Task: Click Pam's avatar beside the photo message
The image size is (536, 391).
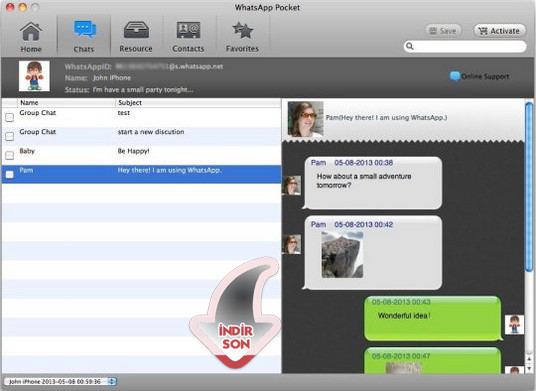Action: click(x=292, y=244)
